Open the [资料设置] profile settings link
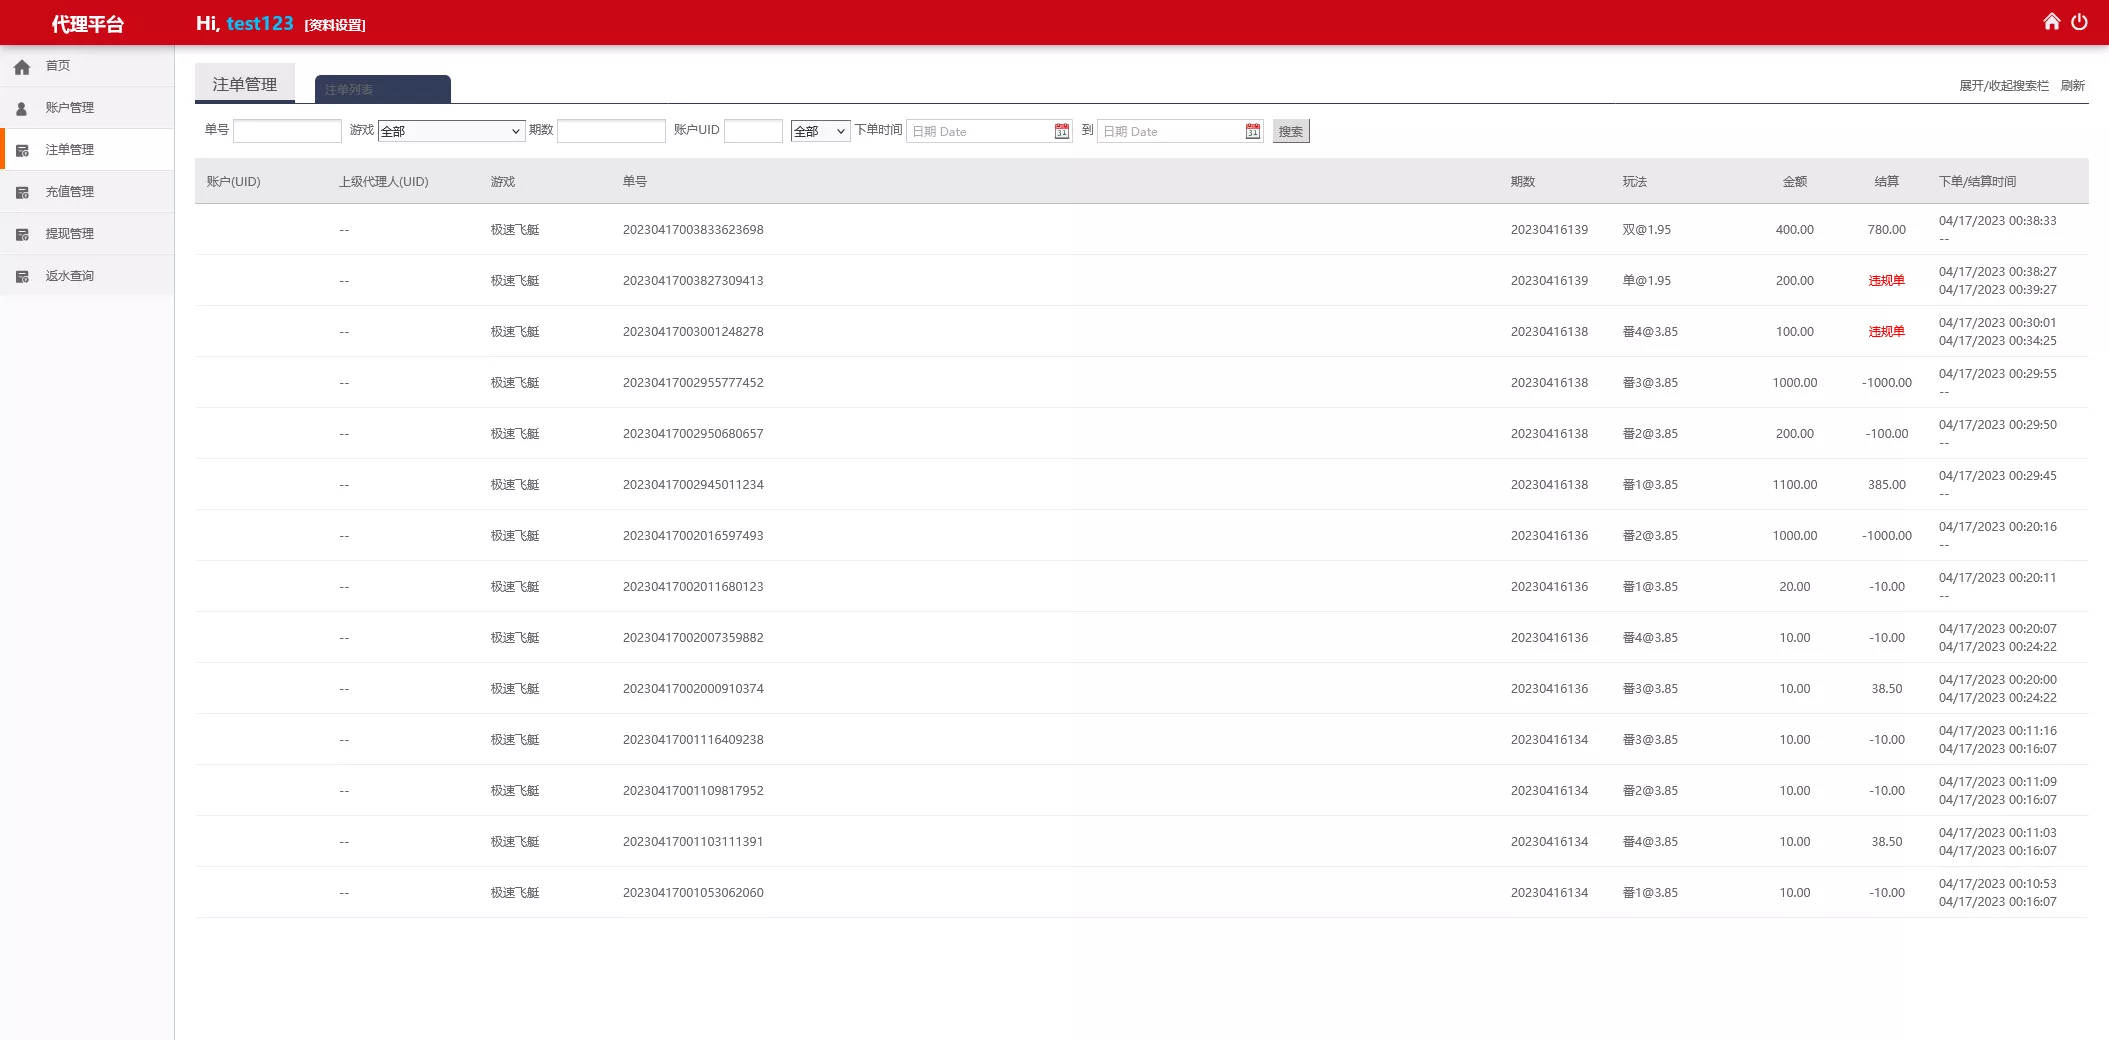This screenshot has width=2109, height=1040. (x=335, y=25)
